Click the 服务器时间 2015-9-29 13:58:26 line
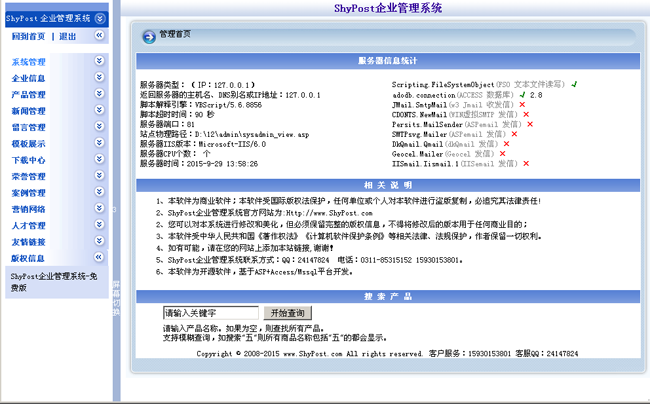This screenshot has height=404, width=650. [199, 164]
